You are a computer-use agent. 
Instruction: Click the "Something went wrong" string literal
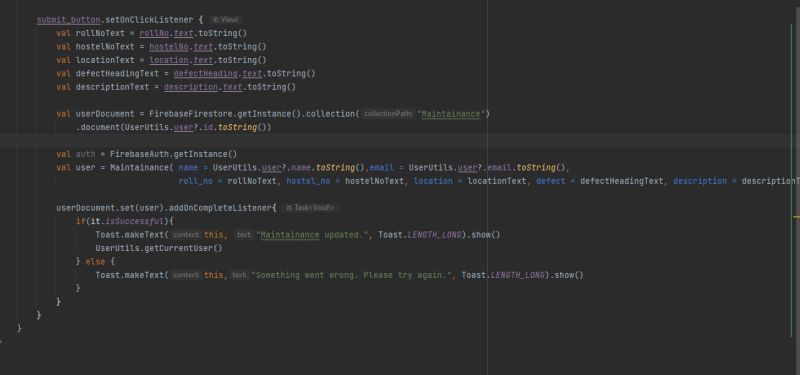tap(352, 275)
